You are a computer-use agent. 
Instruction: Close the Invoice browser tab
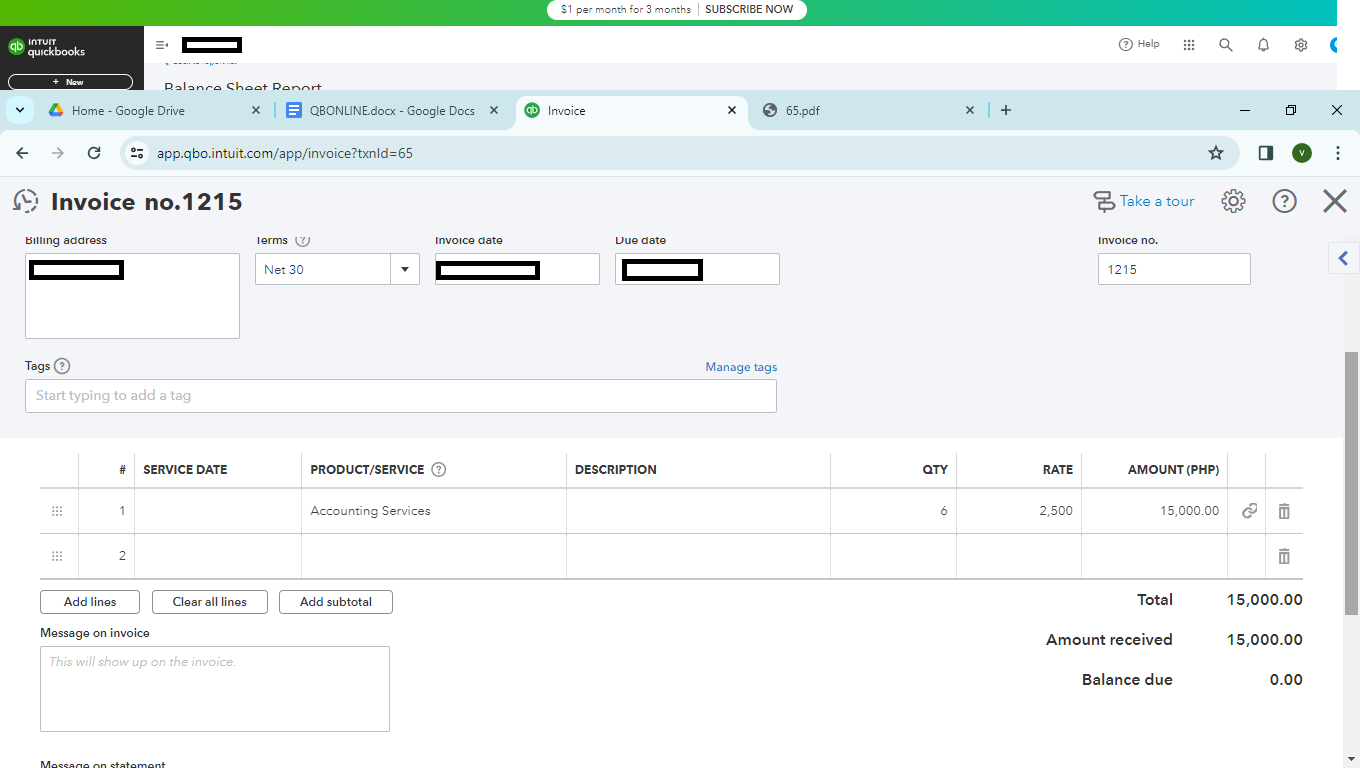[x=732, y=111]
